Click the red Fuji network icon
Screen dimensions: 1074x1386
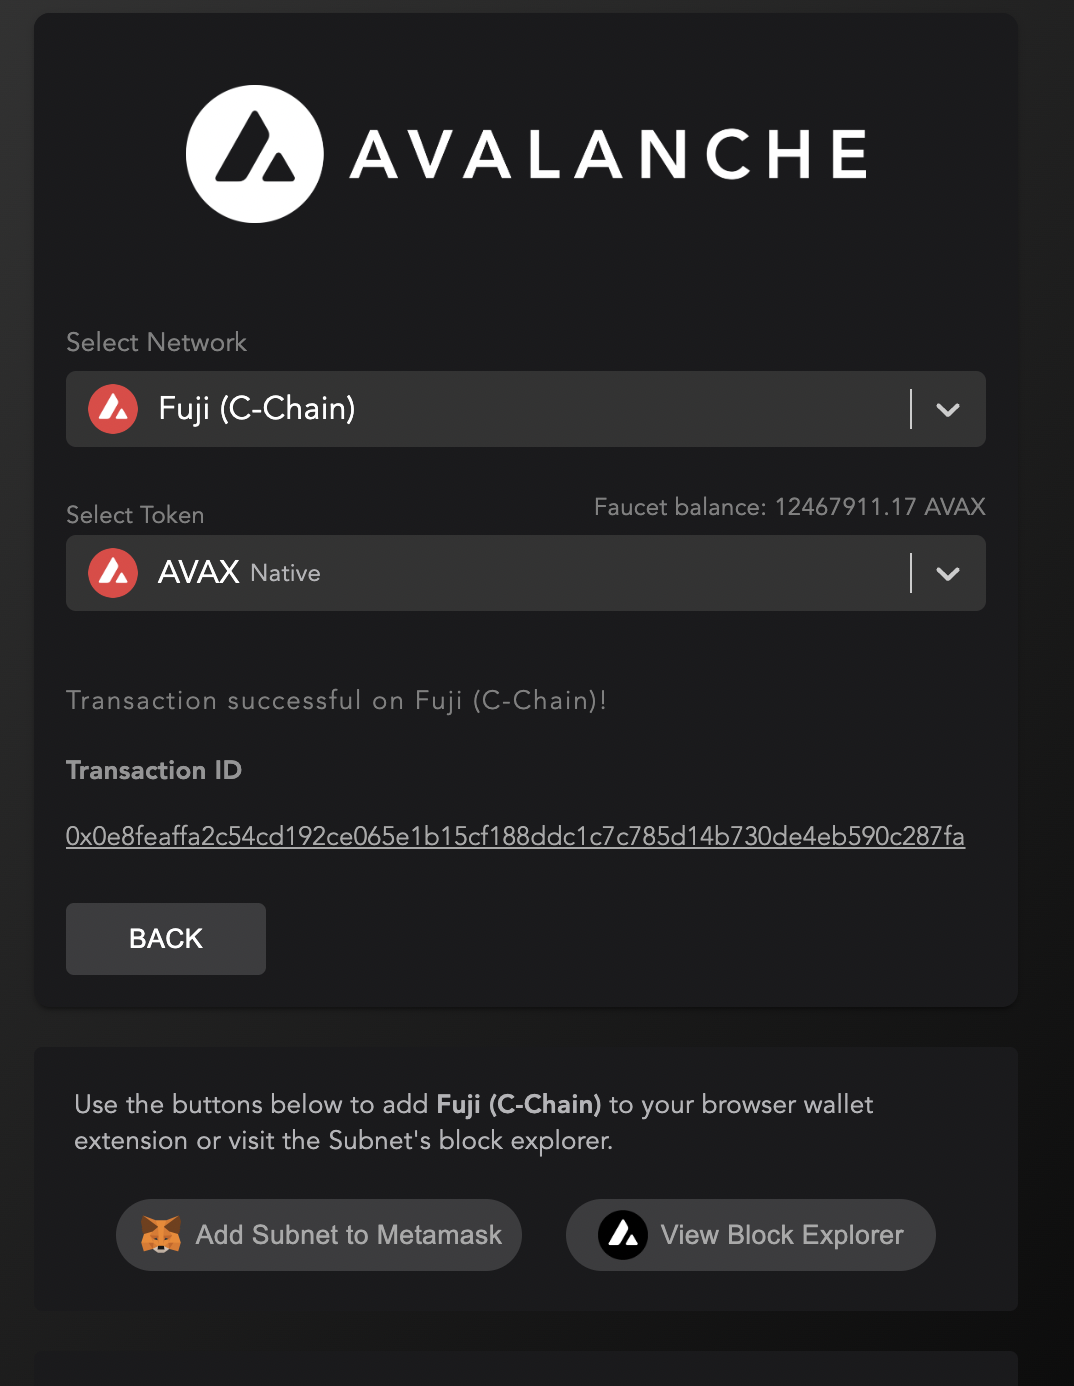tap(113, 409)
